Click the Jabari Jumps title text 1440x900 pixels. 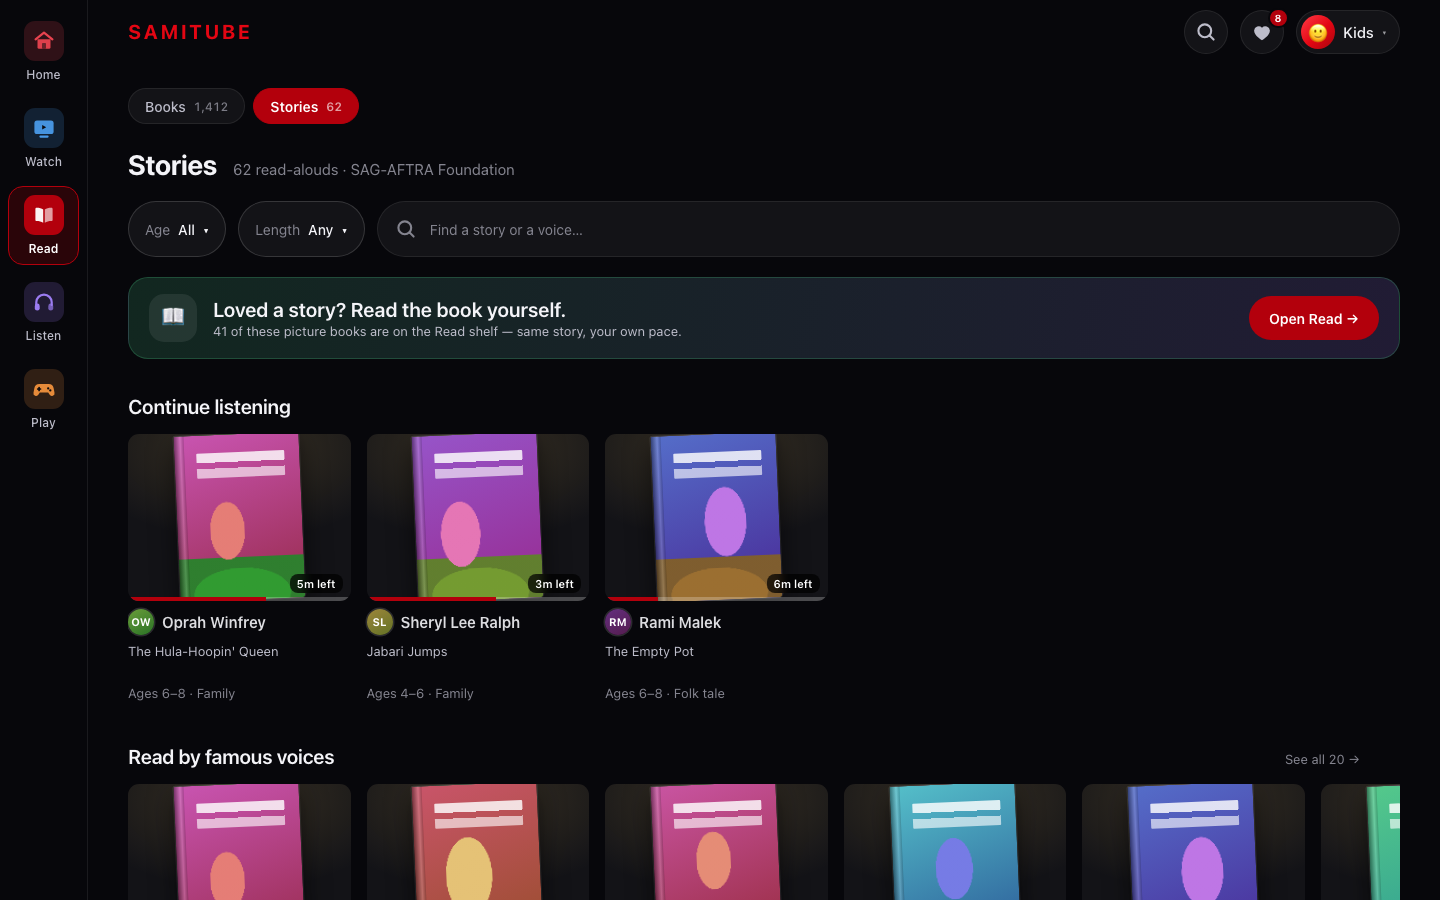tap(407, 651)
